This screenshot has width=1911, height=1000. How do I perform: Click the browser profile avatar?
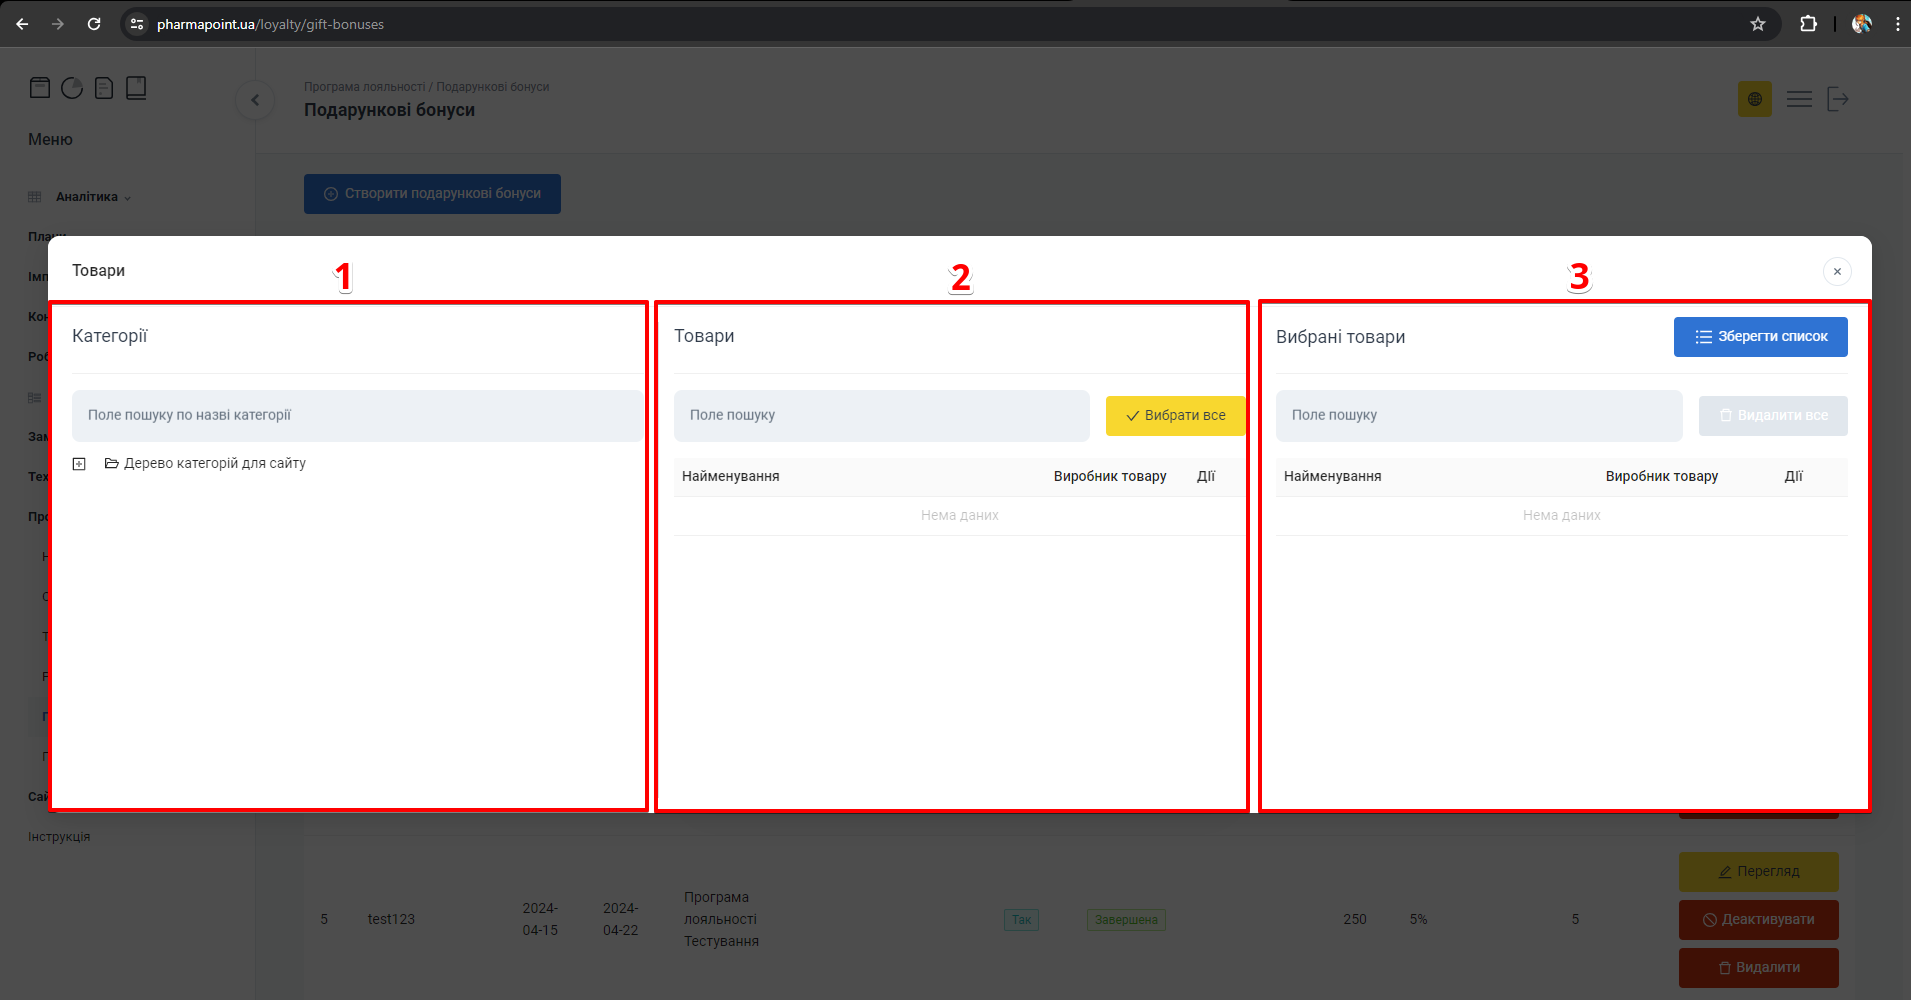(x=1861, y=24)
